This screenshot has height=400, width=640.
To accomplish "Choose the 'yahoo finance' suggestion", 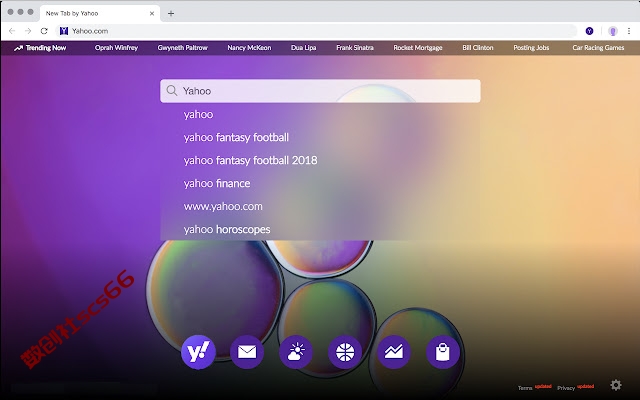I will click(217, 183).
